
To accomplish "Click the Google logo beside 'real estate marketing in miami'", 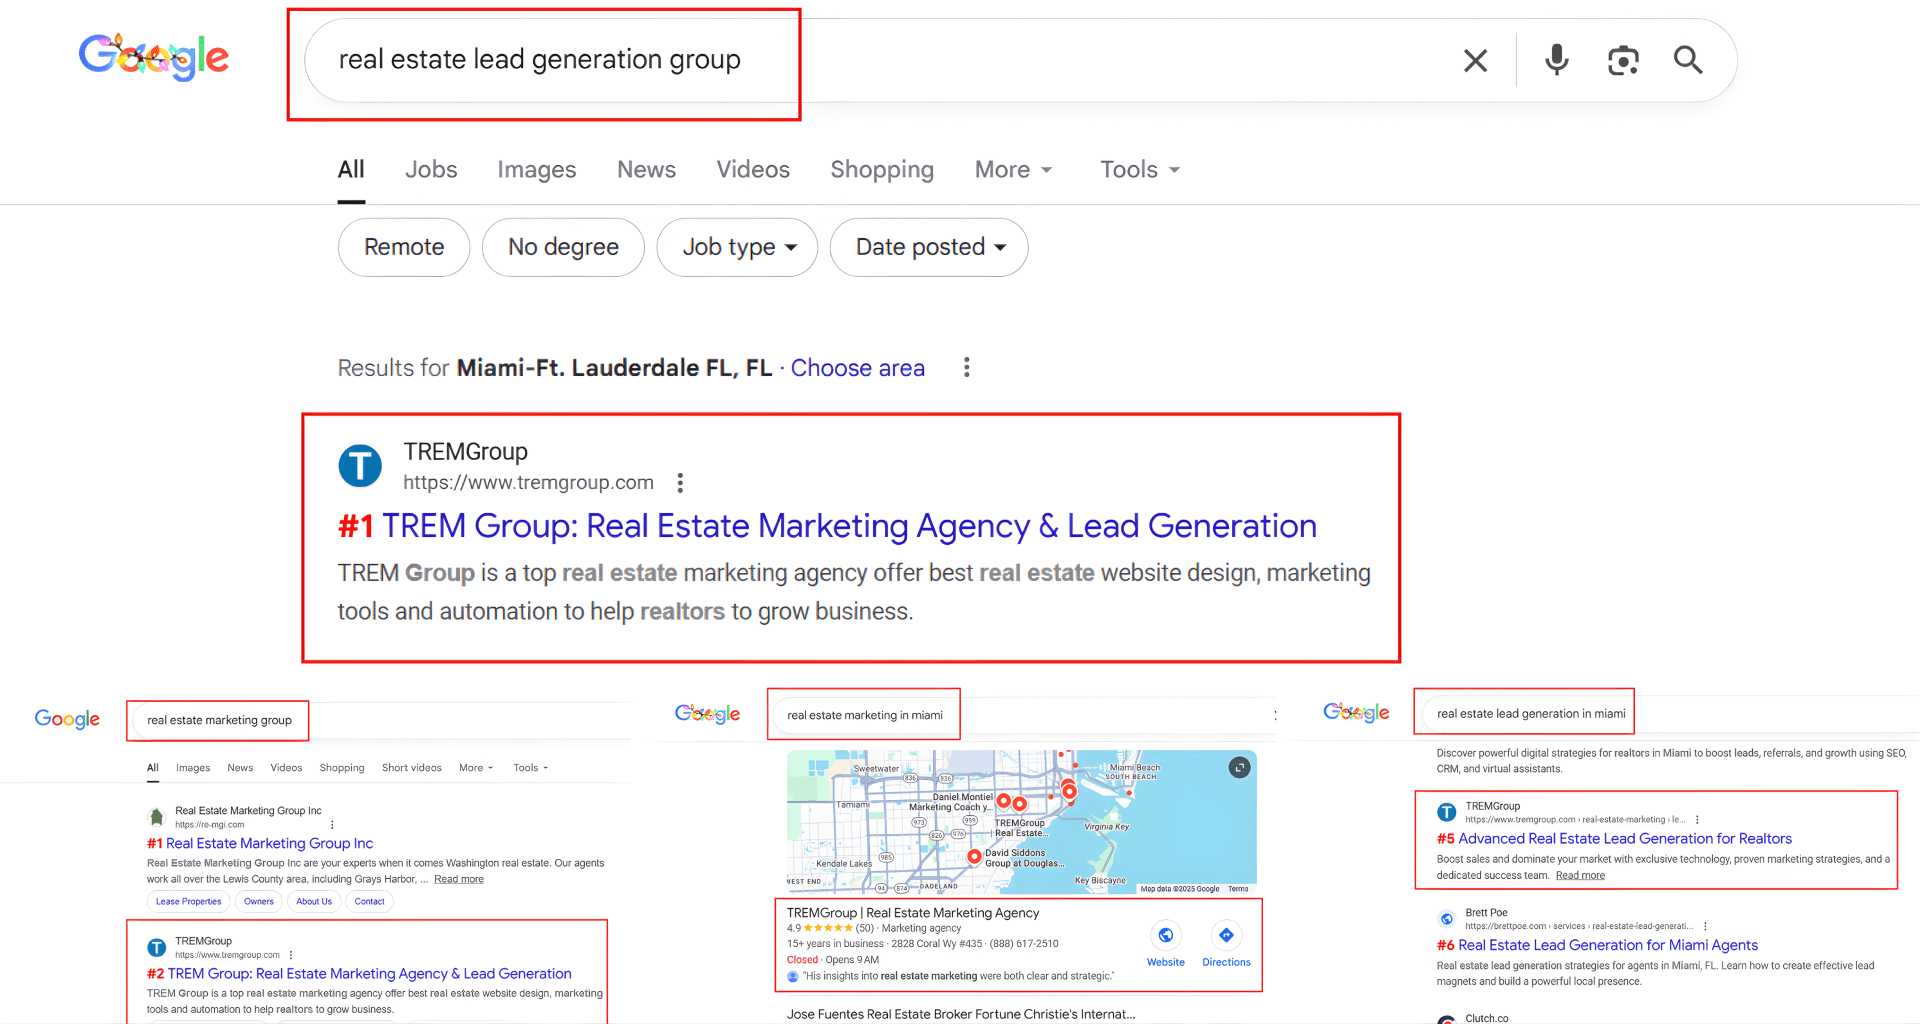I will (707, 714).
